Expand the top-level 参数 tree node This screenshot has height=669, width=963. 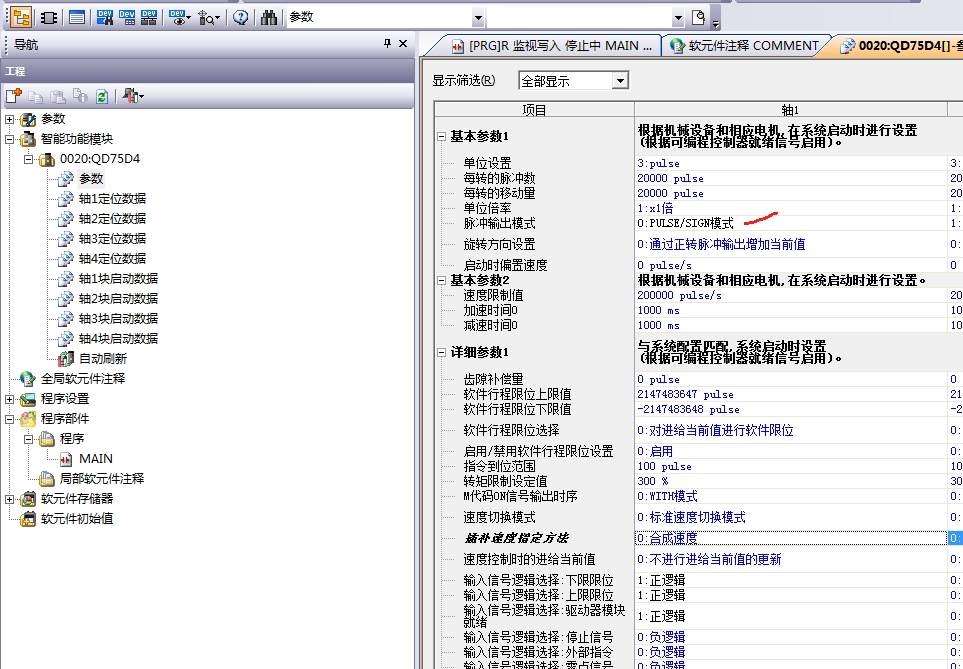point(10,119)
